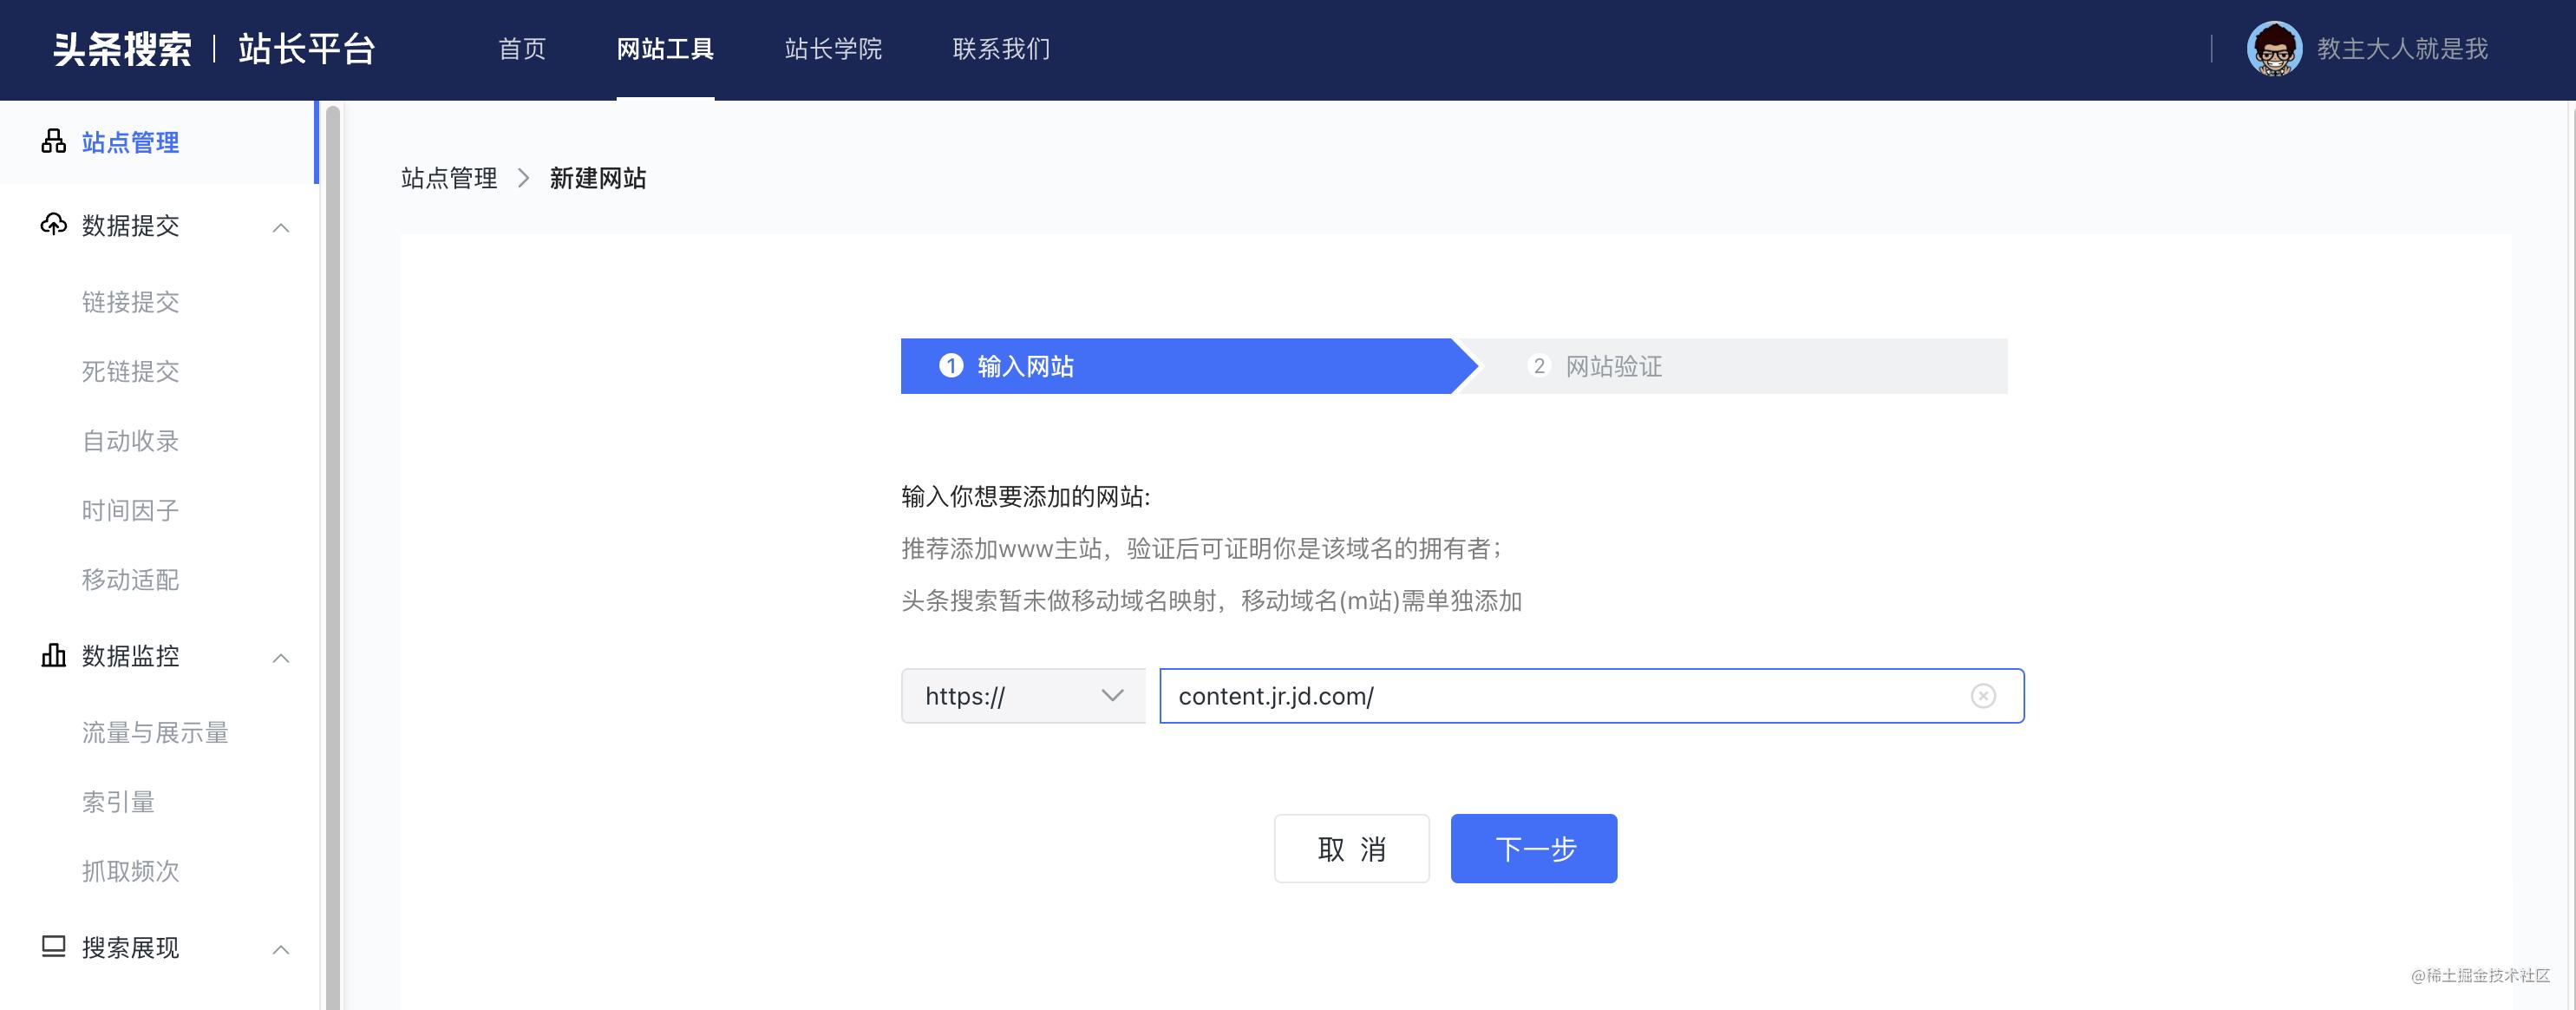Click the 头条搜索 logo
Screen dimensions: 2576x1010
pyautogui.click(x=122, y=48)
